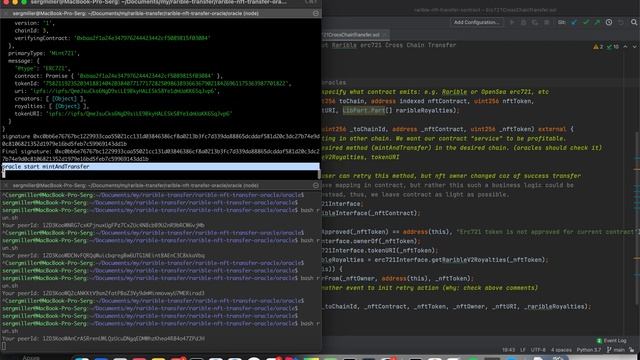Click the Git update project blue arrow
Screen dimensions: 640x360
click(x=574, y=22)
